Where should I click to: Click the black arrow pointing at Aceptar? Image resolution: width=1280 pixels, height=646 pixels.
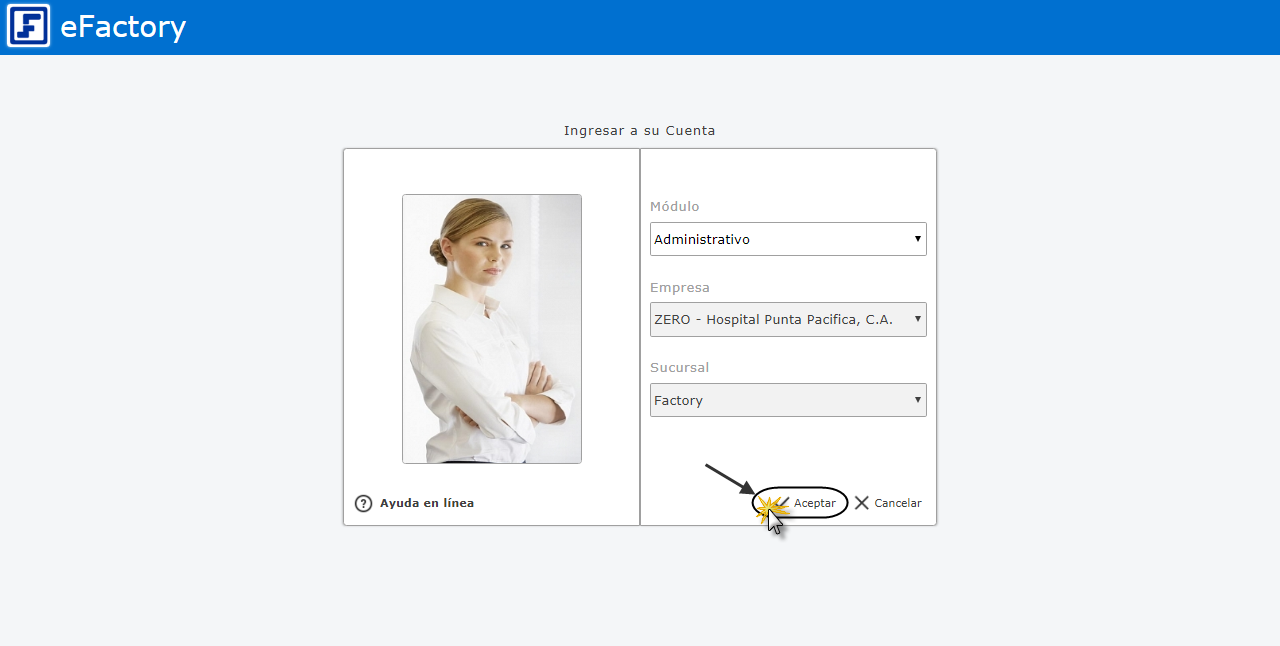coord(729,479)
